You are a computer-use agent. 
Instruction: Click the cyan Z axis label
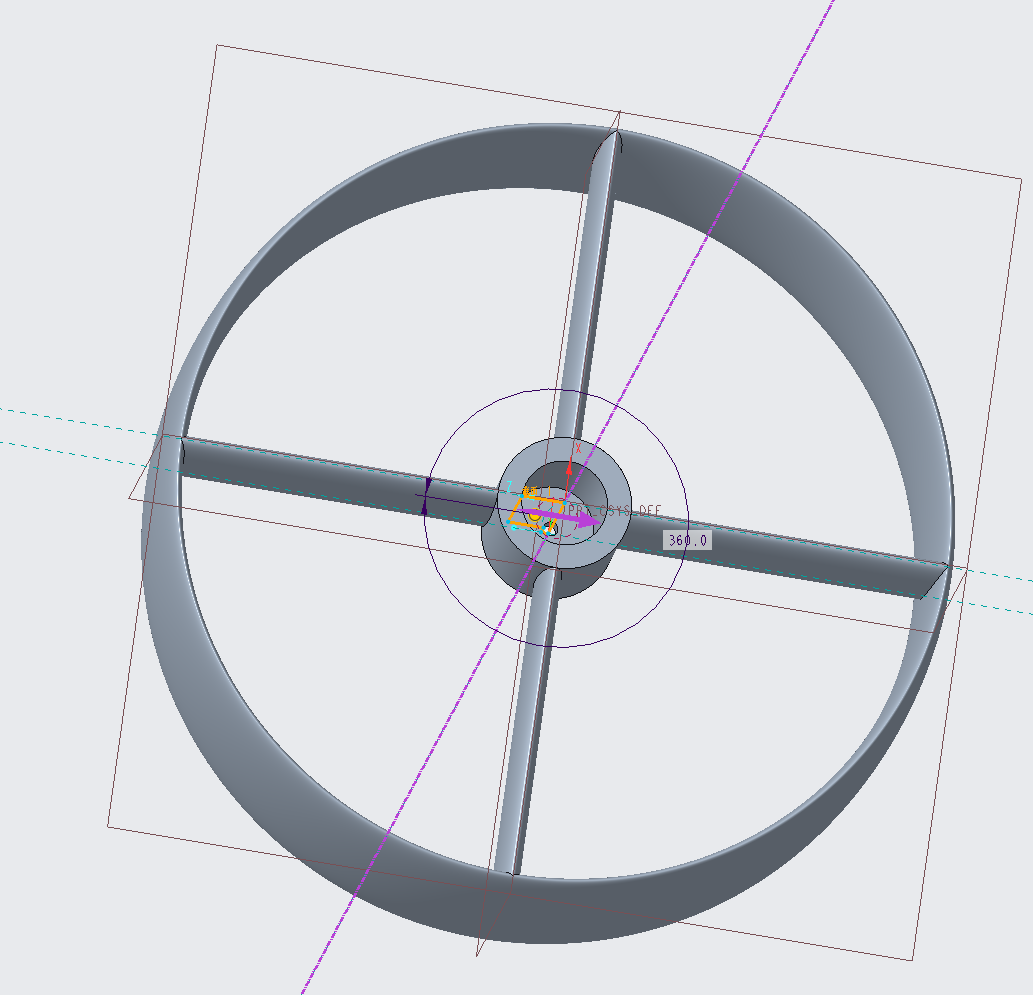[x=509, y=486]
